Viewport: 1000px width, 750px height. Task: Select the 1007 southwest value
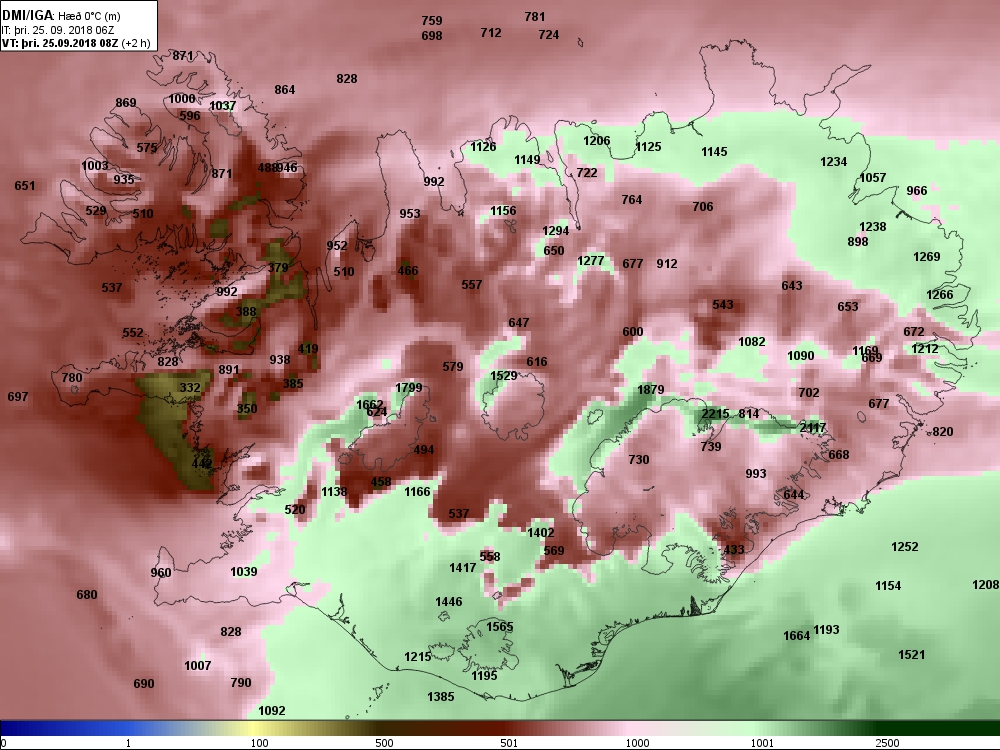[198, 666]
